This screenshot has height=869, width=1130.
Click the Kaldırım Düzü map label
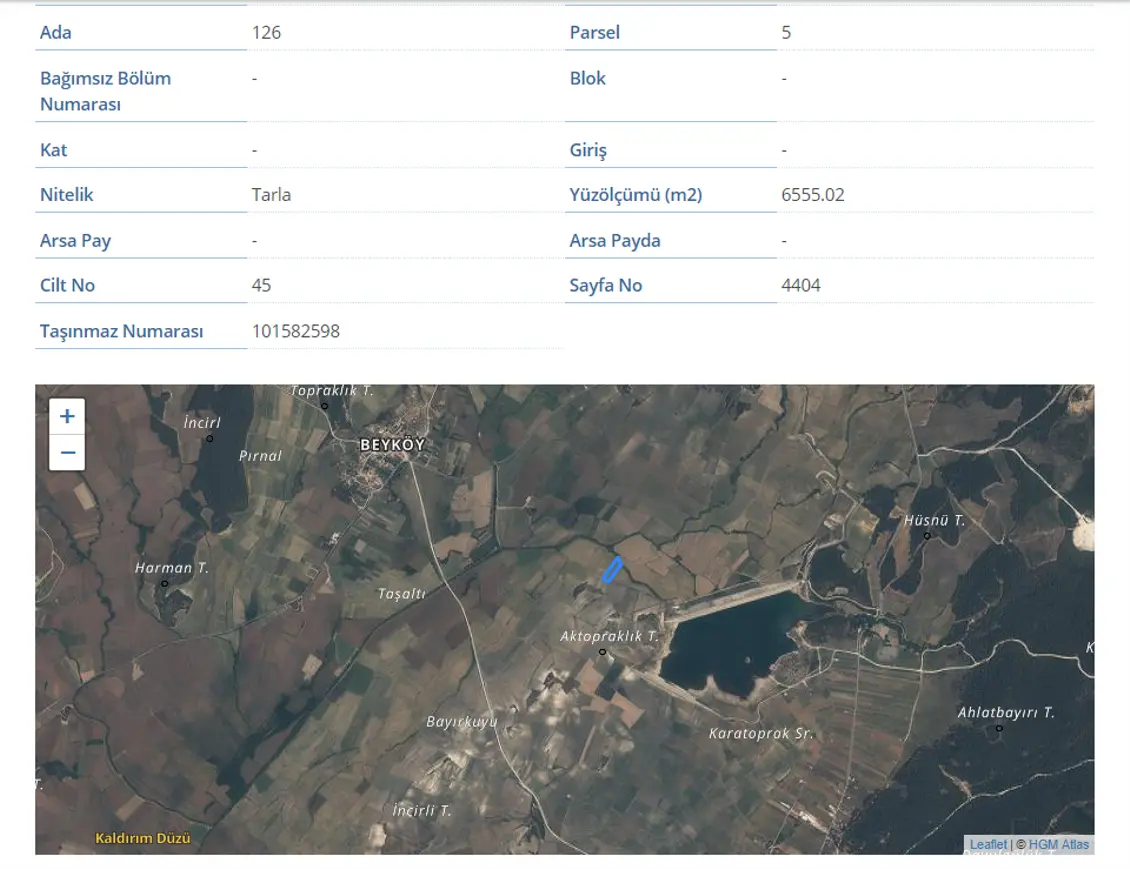tap(143, 838)
